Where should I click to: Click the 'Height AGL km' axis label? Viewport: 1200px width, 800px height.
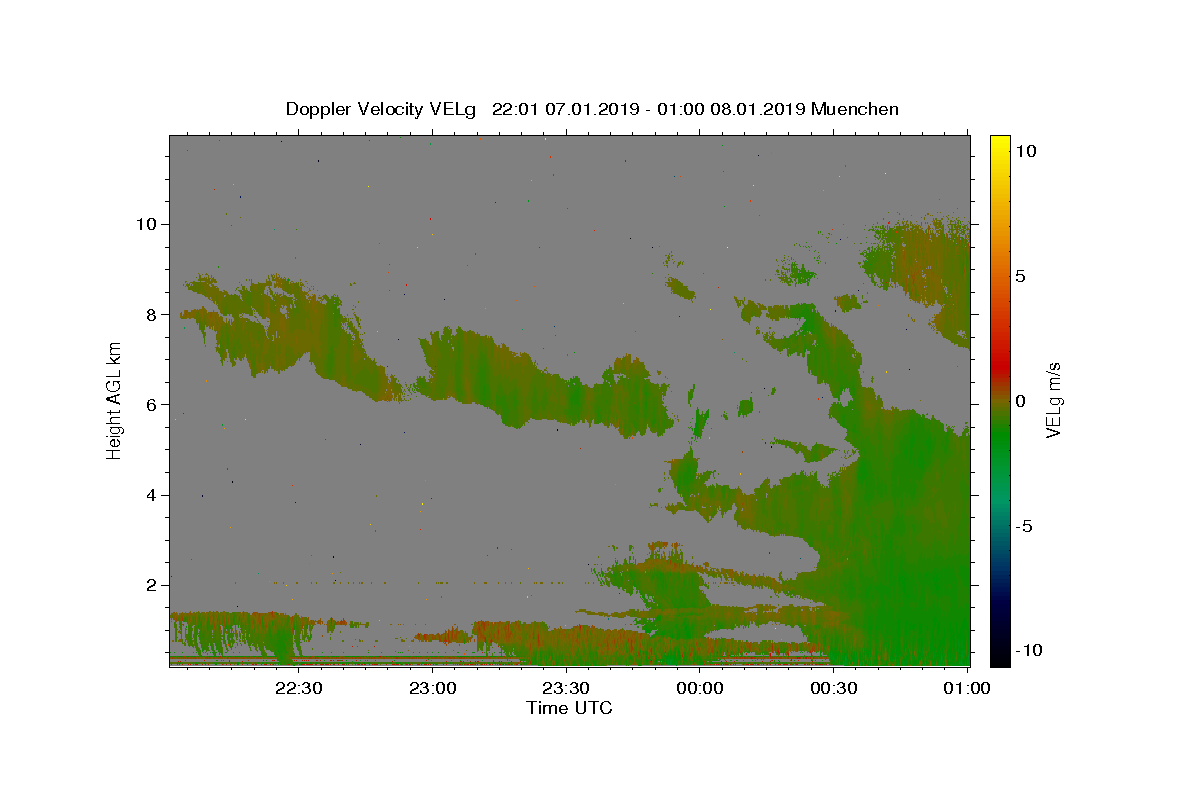tap(115, 399)
